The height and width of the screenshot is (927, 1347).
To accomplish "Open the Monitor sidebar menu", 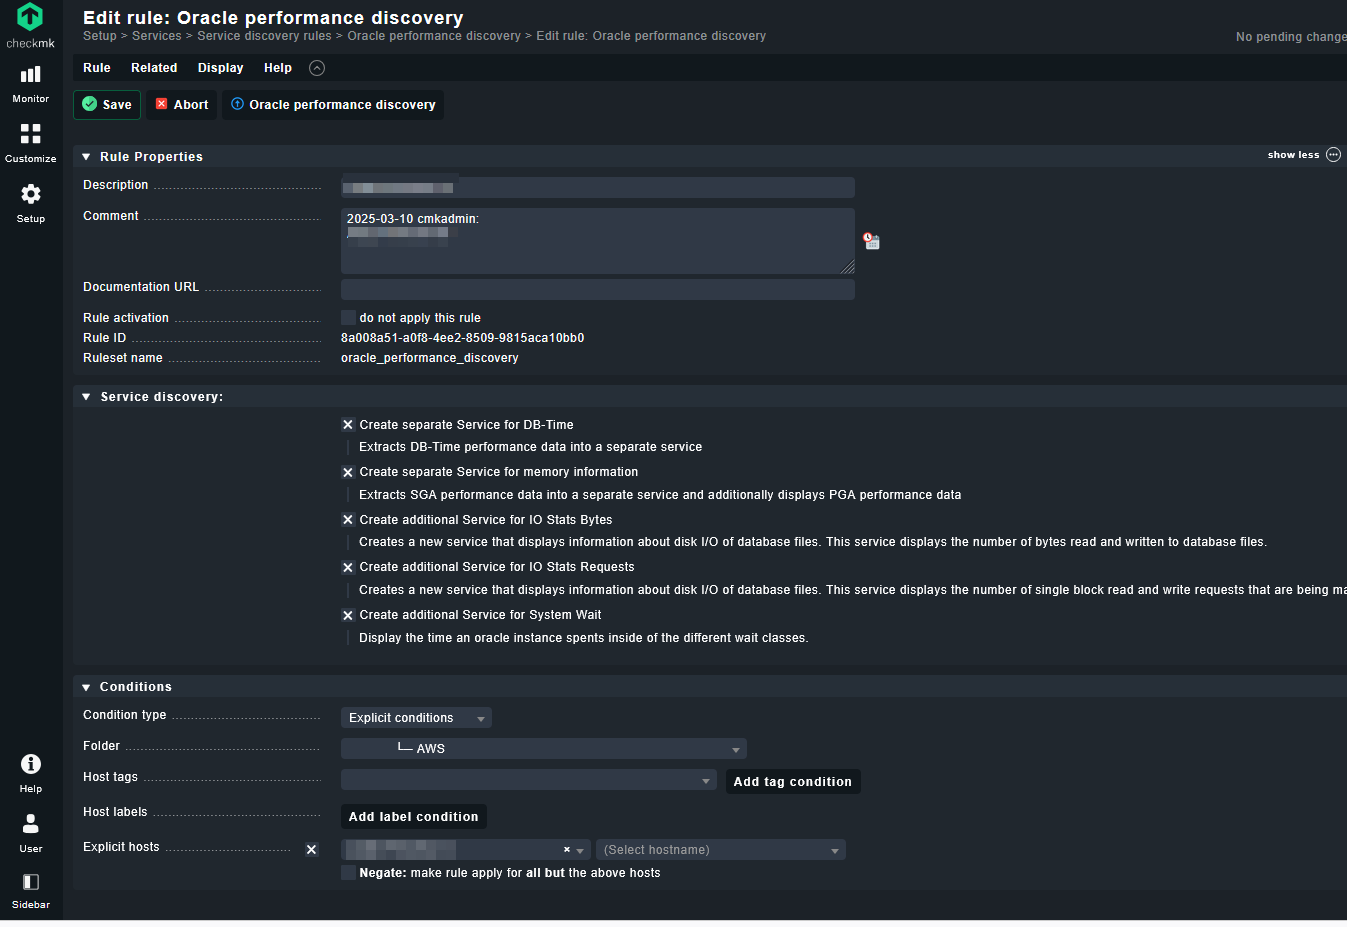I will (31, 82).
